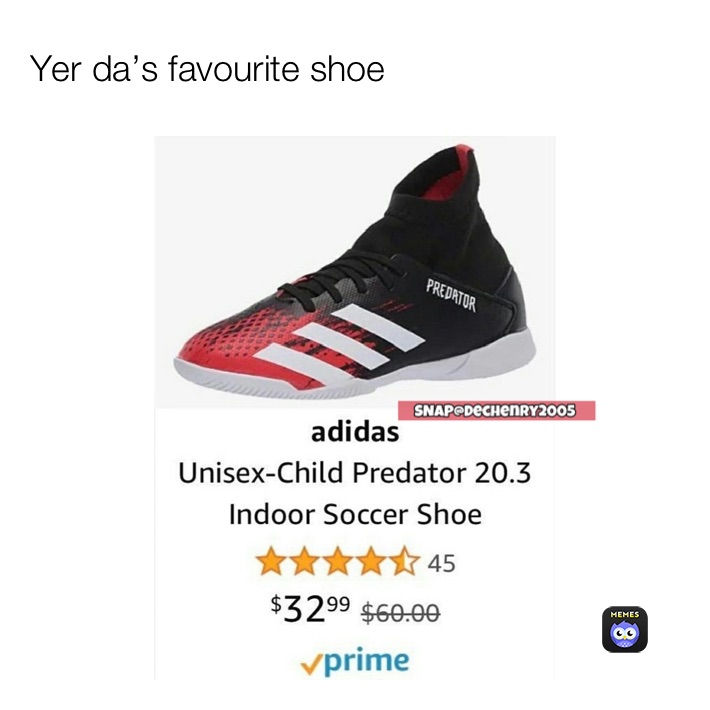Click the Snap@dechenry2005 watermark banner
The width and height of the screenshot is (710, 710).
coord(496,411)
